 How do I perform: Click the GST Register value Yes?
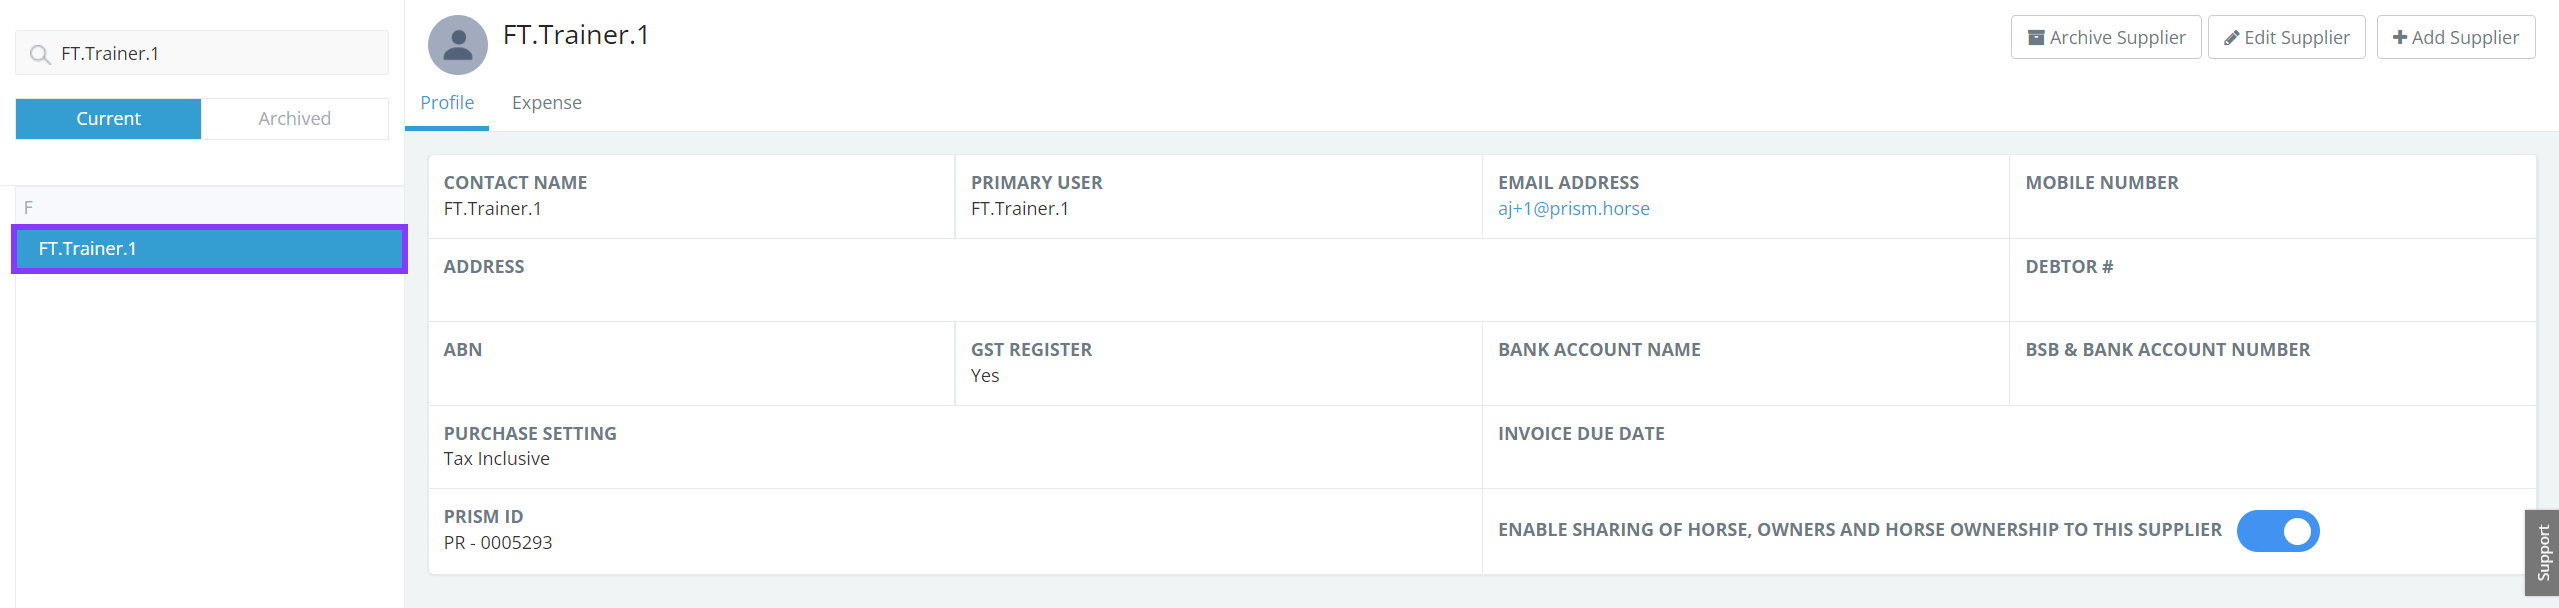(x=985, y=376)
